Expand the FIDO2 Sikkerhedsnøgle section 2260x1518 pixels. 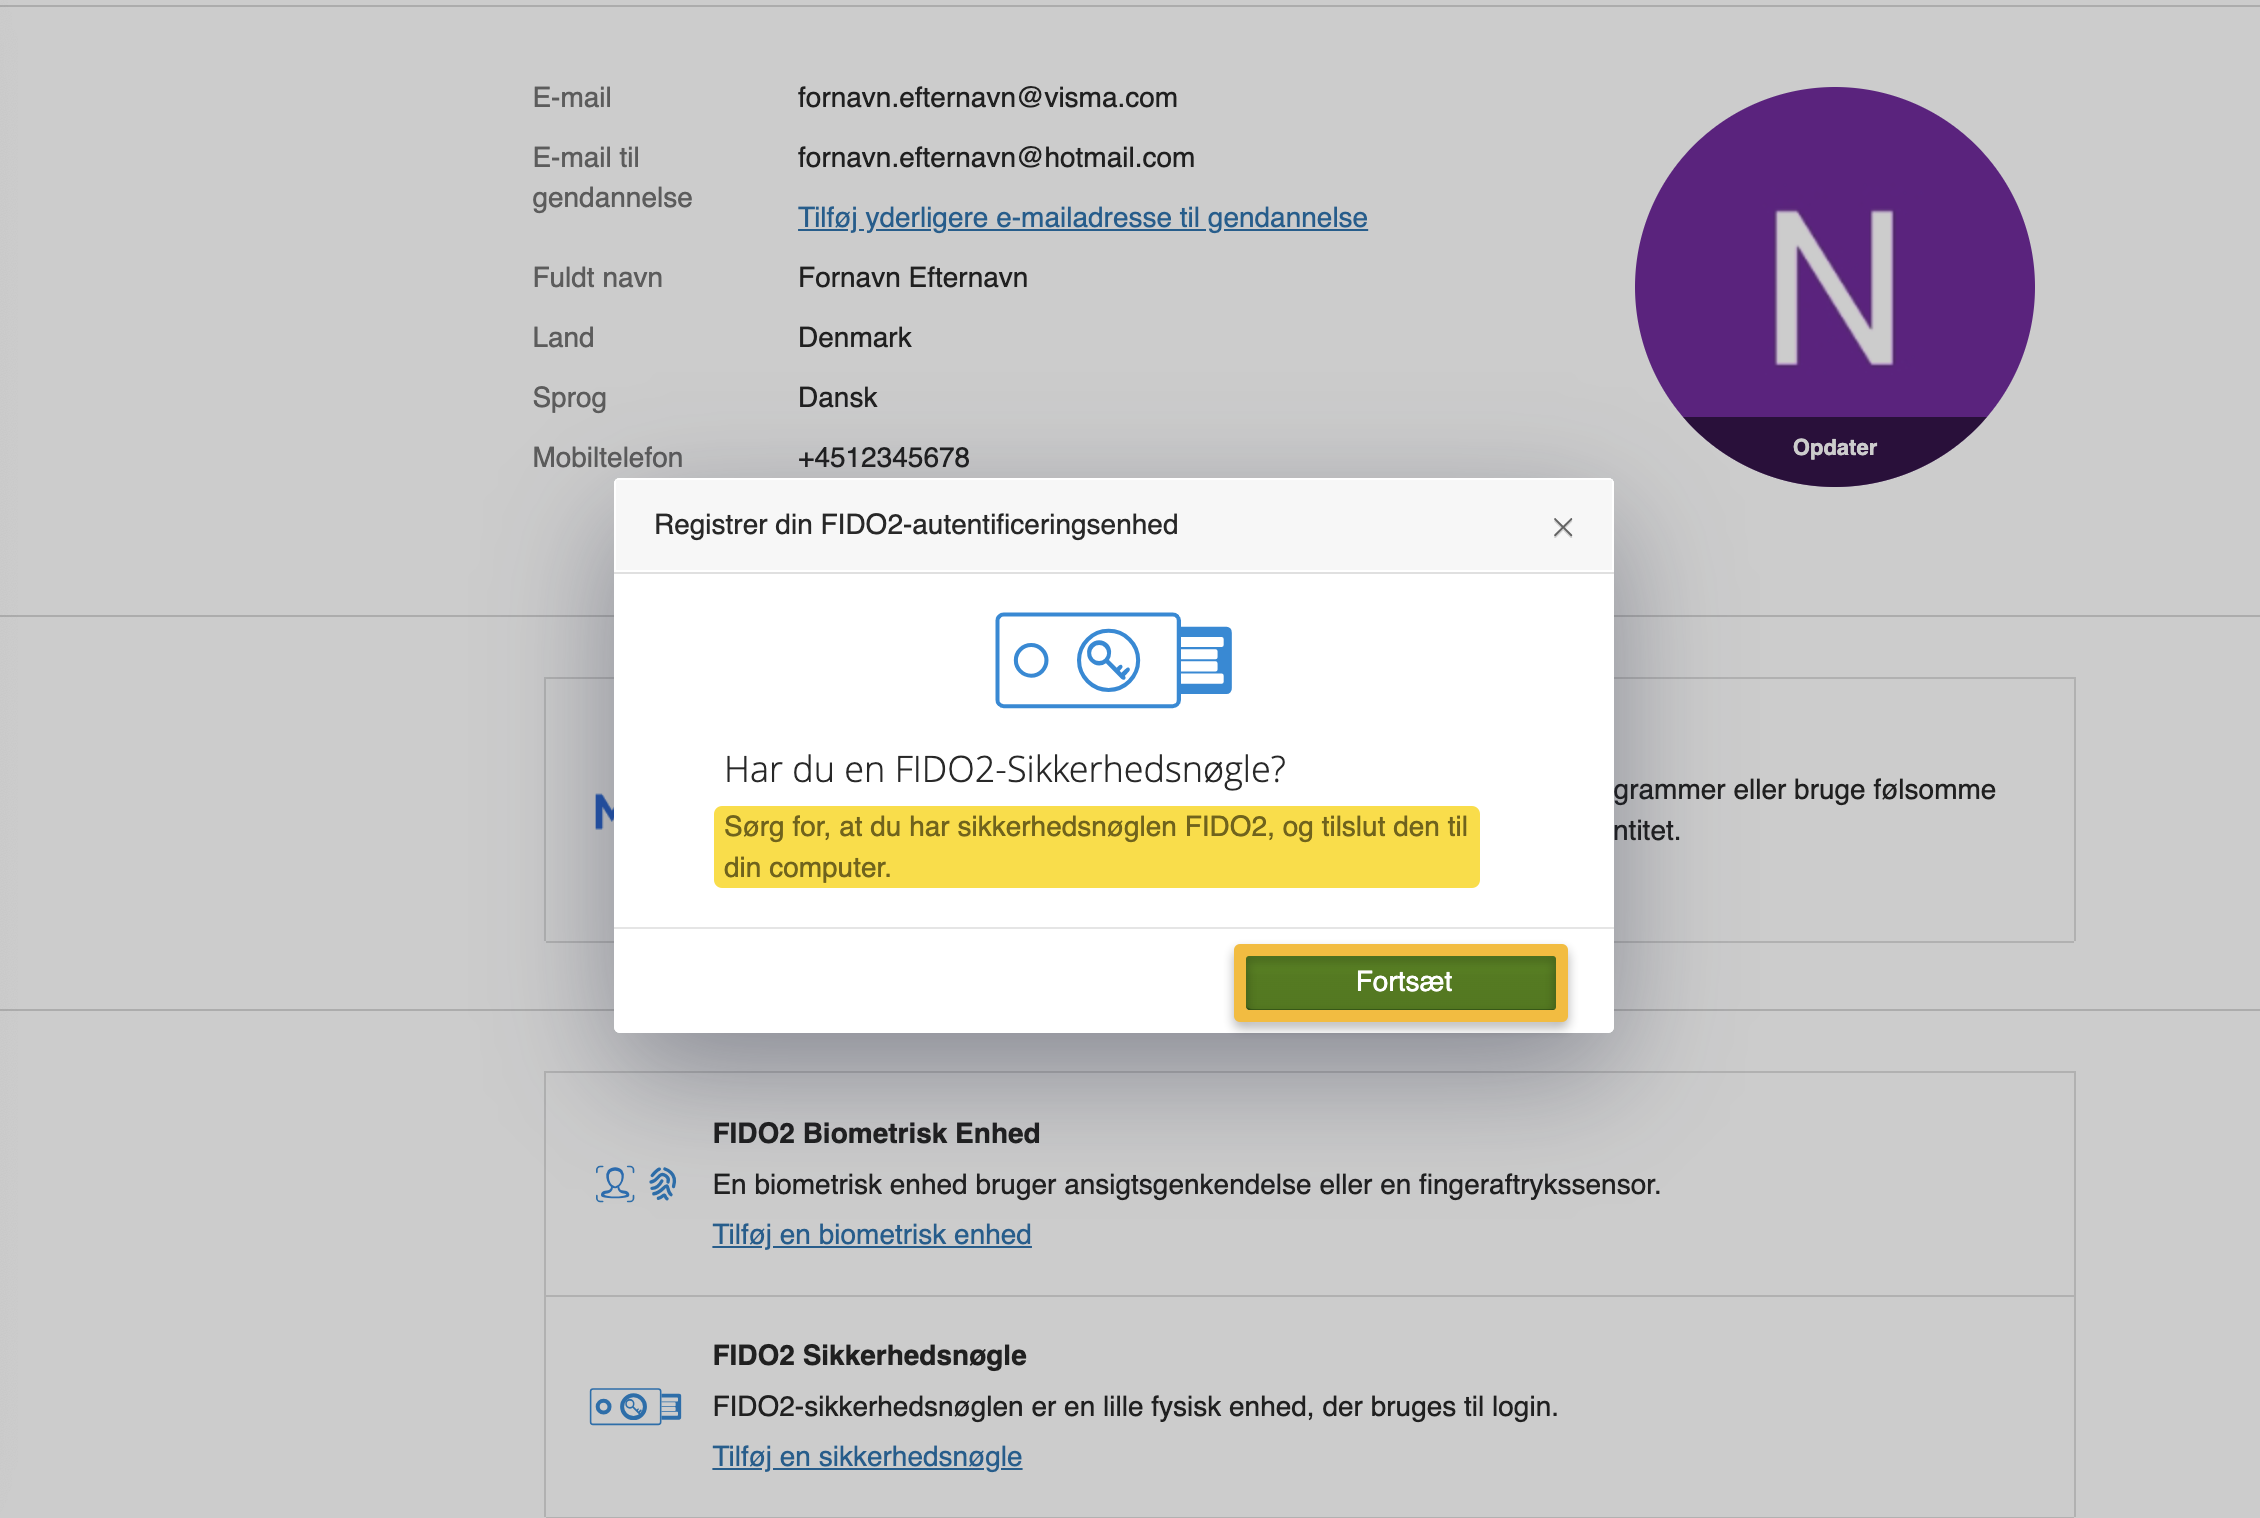868,1355
